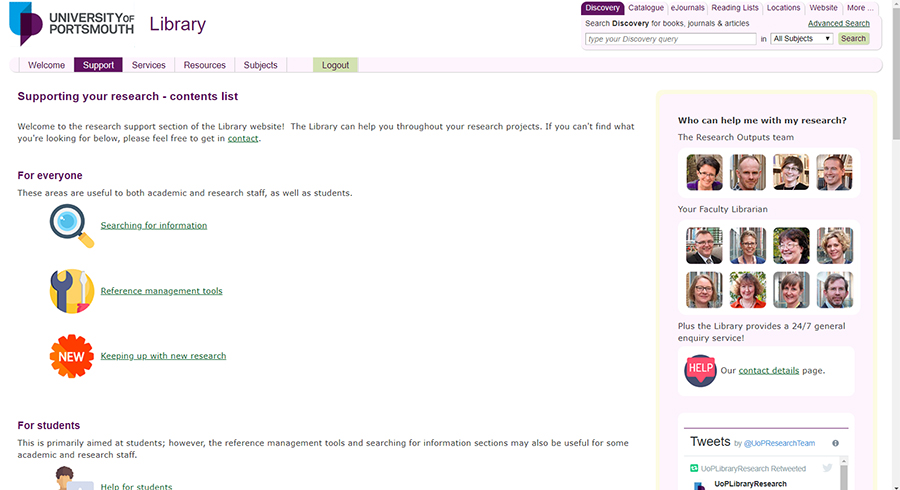Click the wrench Reference management tools icon
Image resolution: width=900 pixels, height=490 pixels.
[x=71, y=291]
